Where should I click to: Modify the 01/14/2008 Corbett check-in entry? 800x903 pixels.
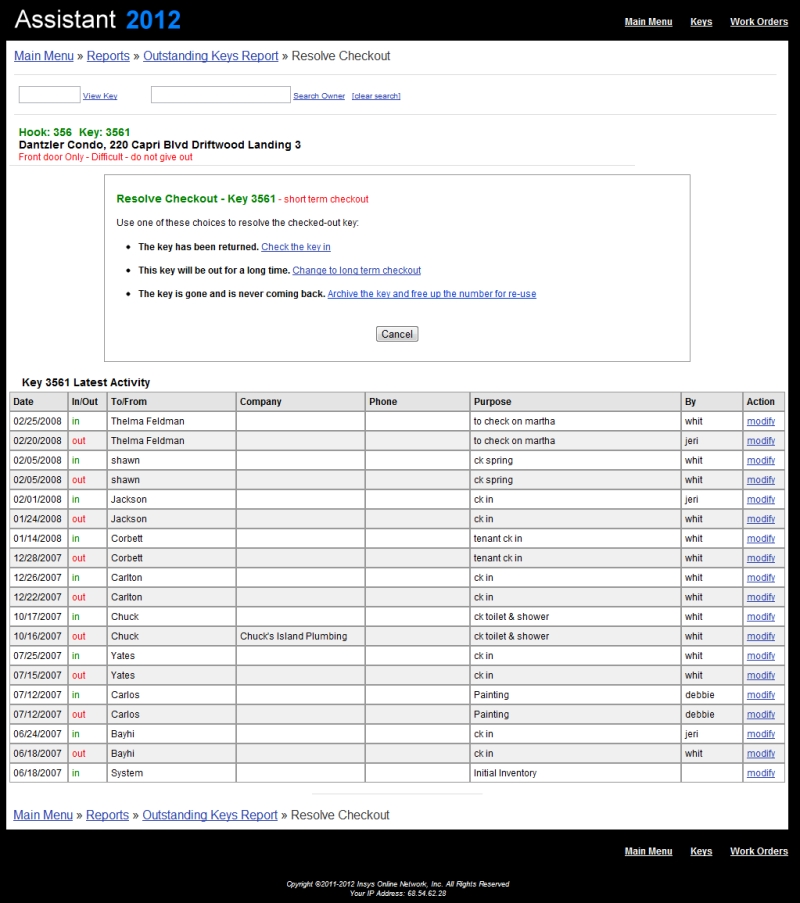pos(760,539)
